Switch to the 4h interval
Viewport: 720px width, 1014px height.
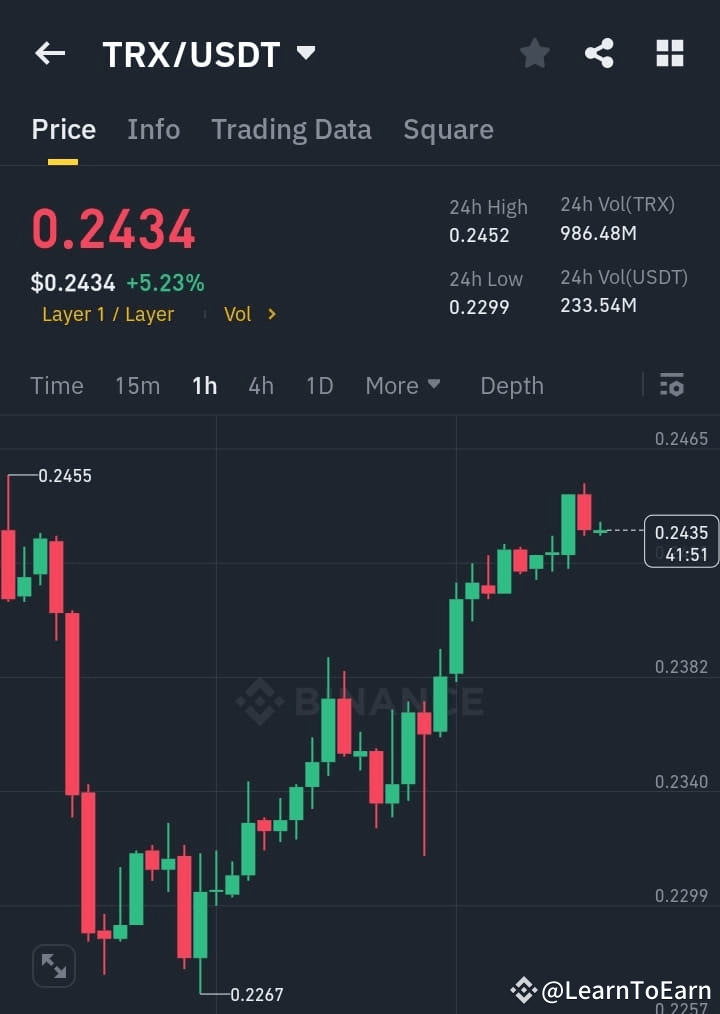point(261,385)
